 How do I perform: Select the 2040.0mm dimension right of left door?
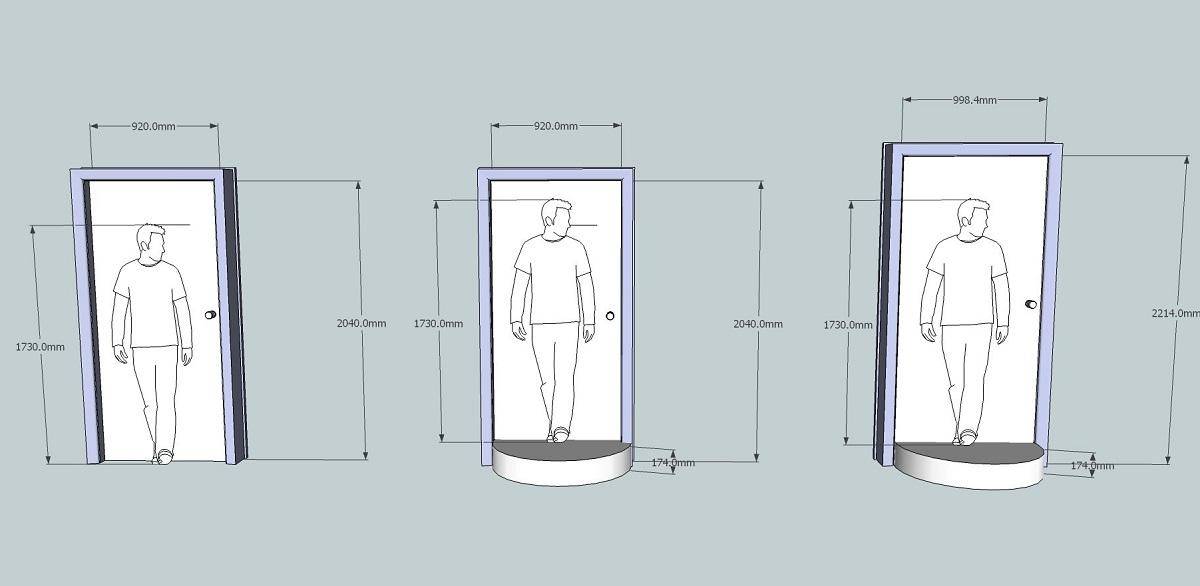pyautogui.click(x=361, y=323)
